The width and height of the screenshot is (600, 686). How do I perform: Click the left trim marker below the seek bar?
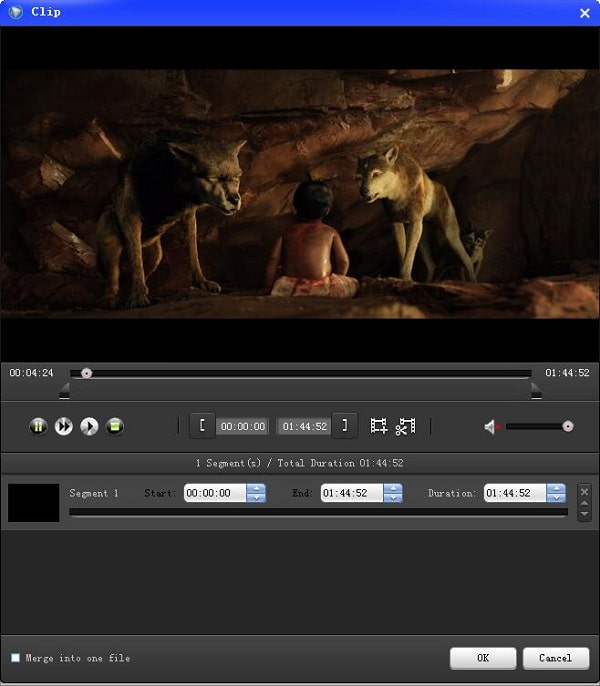pyautogui.click(x=64, y=391)
